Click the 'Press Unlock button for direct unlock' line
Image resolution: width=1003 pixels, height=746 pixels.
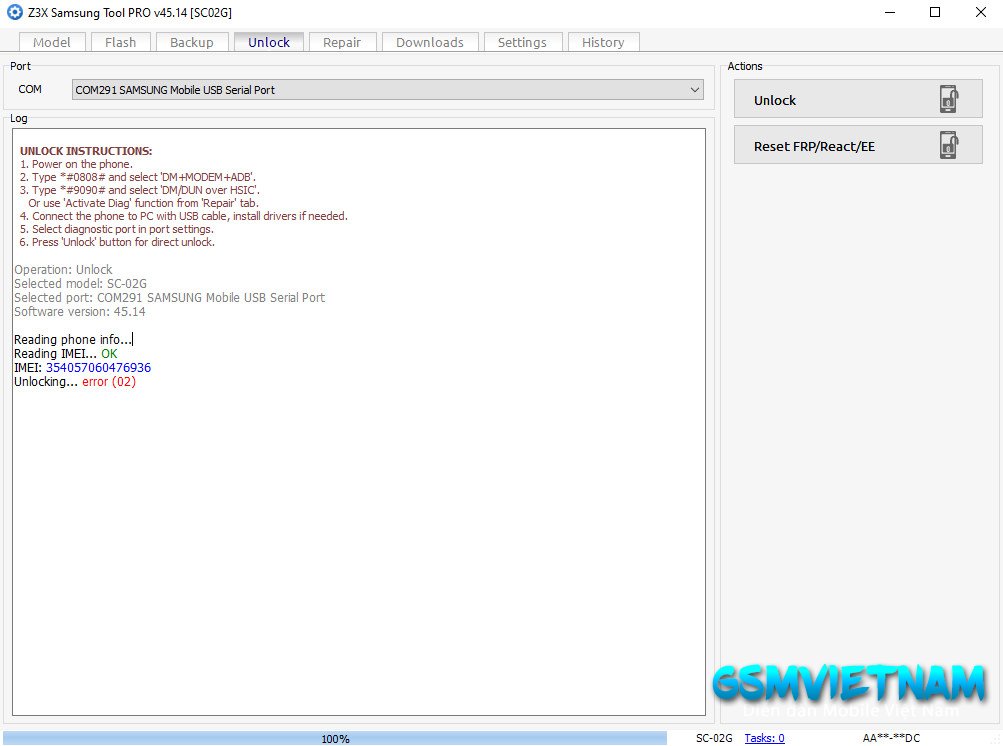pyautogui.click(x=117, y=242)
